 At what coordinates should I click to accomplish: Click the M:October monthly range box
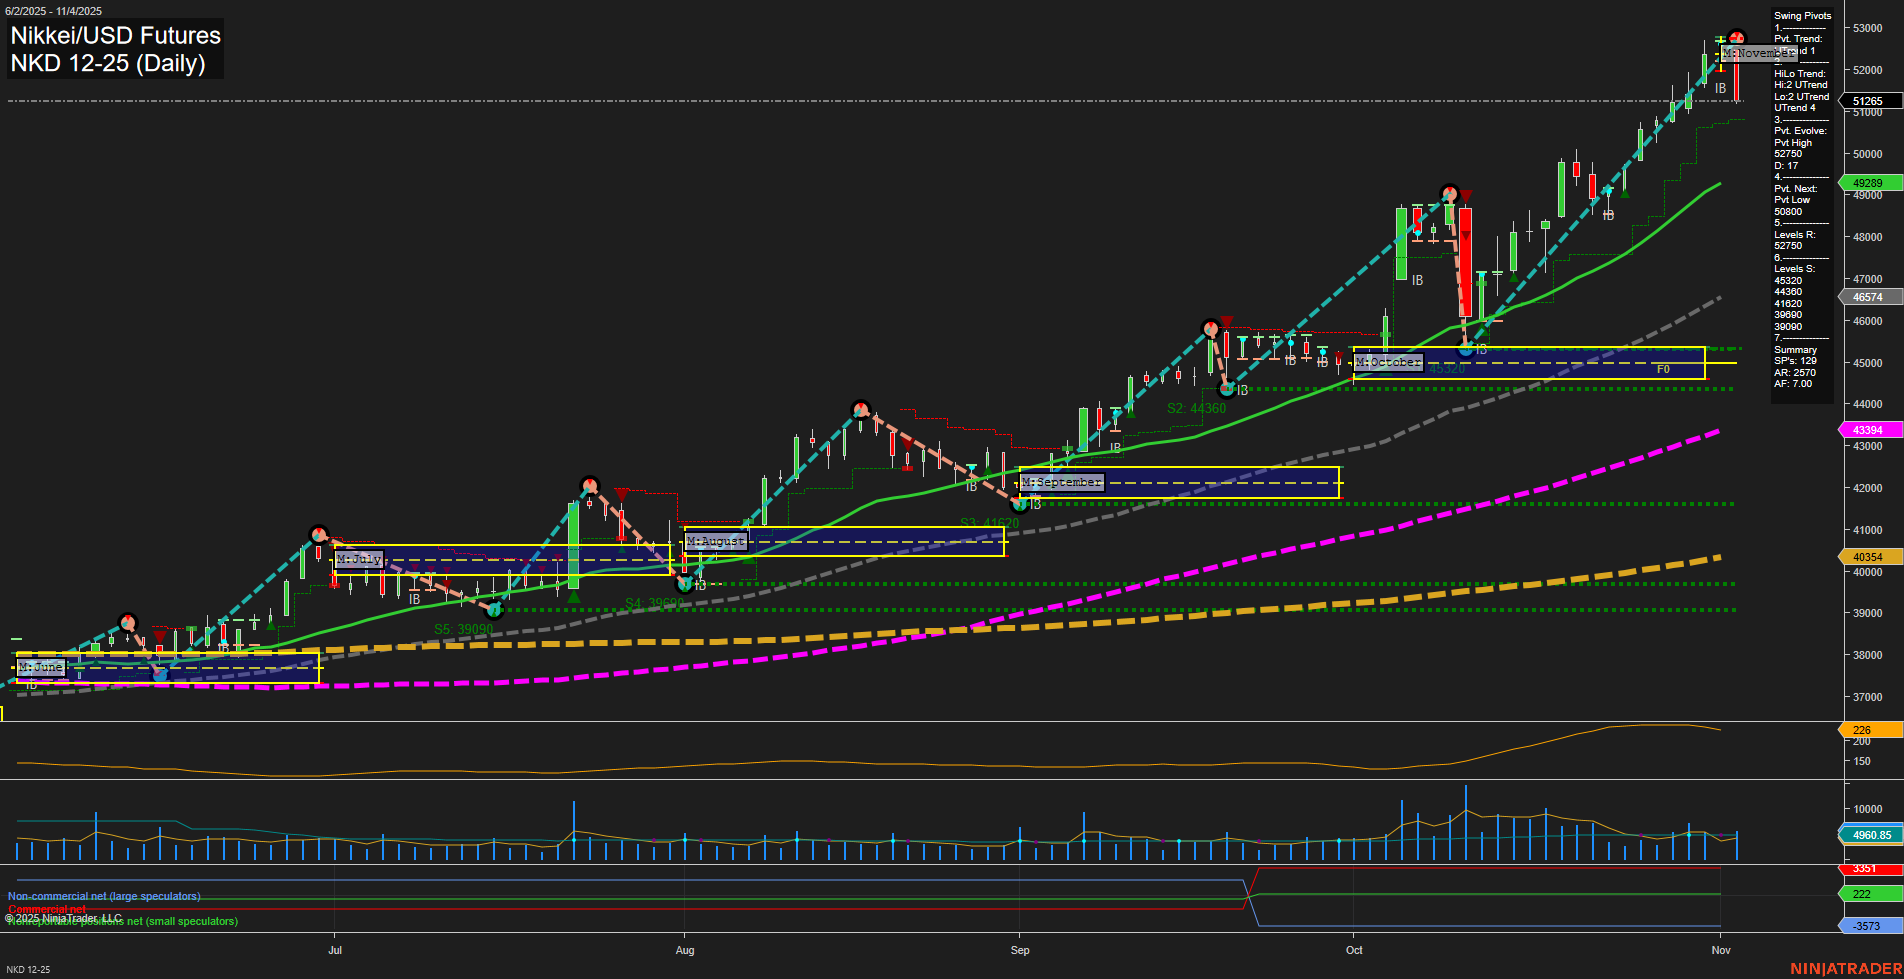click(x=1388, y=362)
